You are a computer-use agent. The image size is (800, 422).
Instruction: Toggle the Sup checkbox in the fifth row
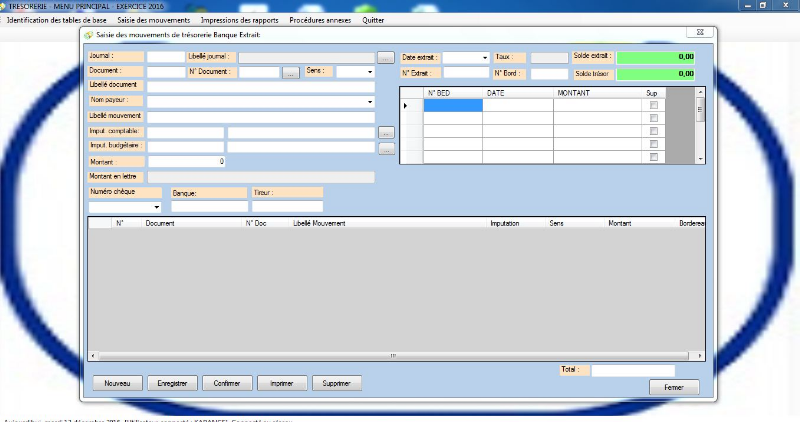click(654, 157)
